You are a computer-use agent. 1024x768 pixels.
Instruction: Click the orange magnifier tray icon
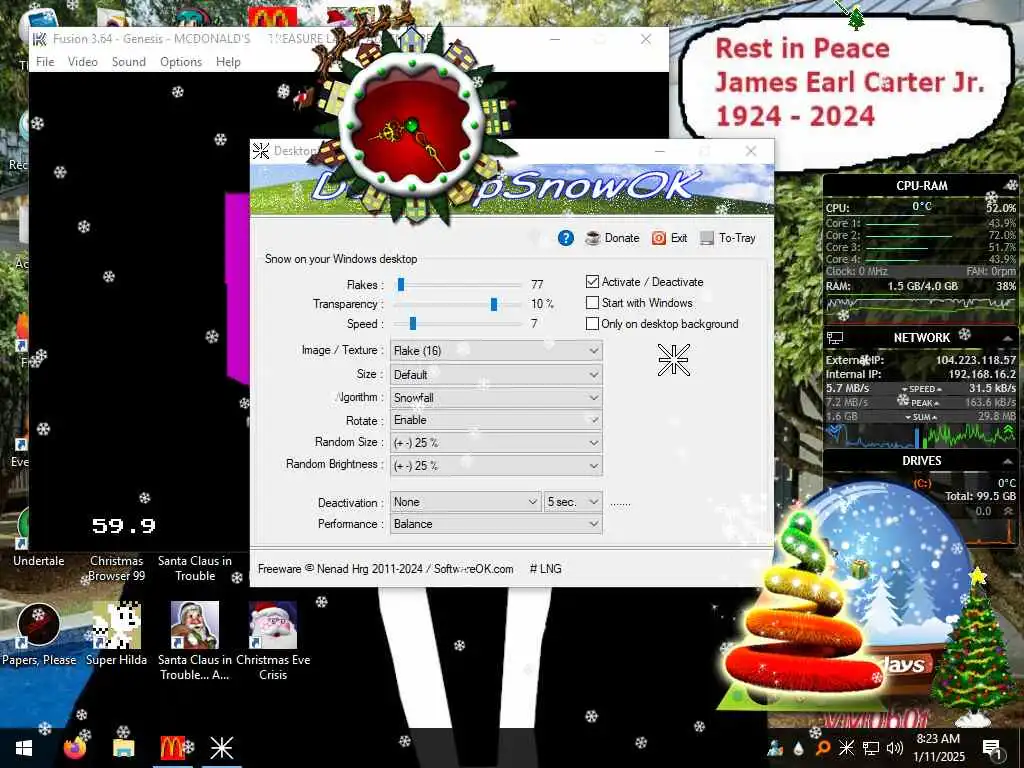822,748
